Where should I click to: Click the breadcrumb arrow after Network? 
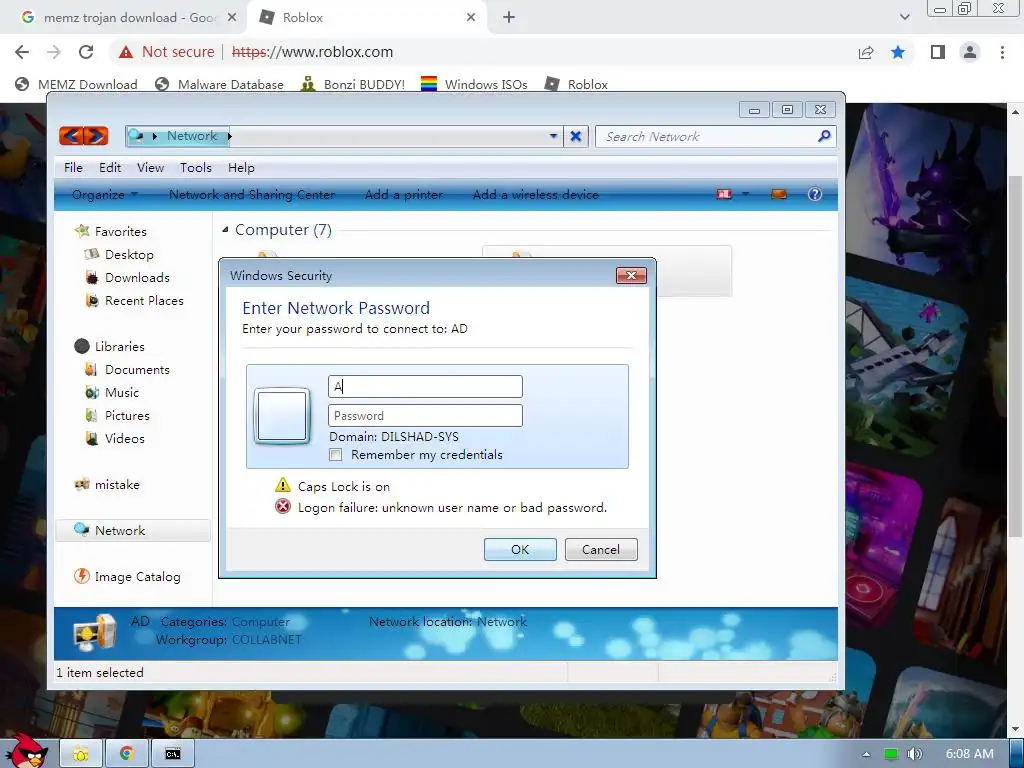pyautogui.click(x=229, y=136)
